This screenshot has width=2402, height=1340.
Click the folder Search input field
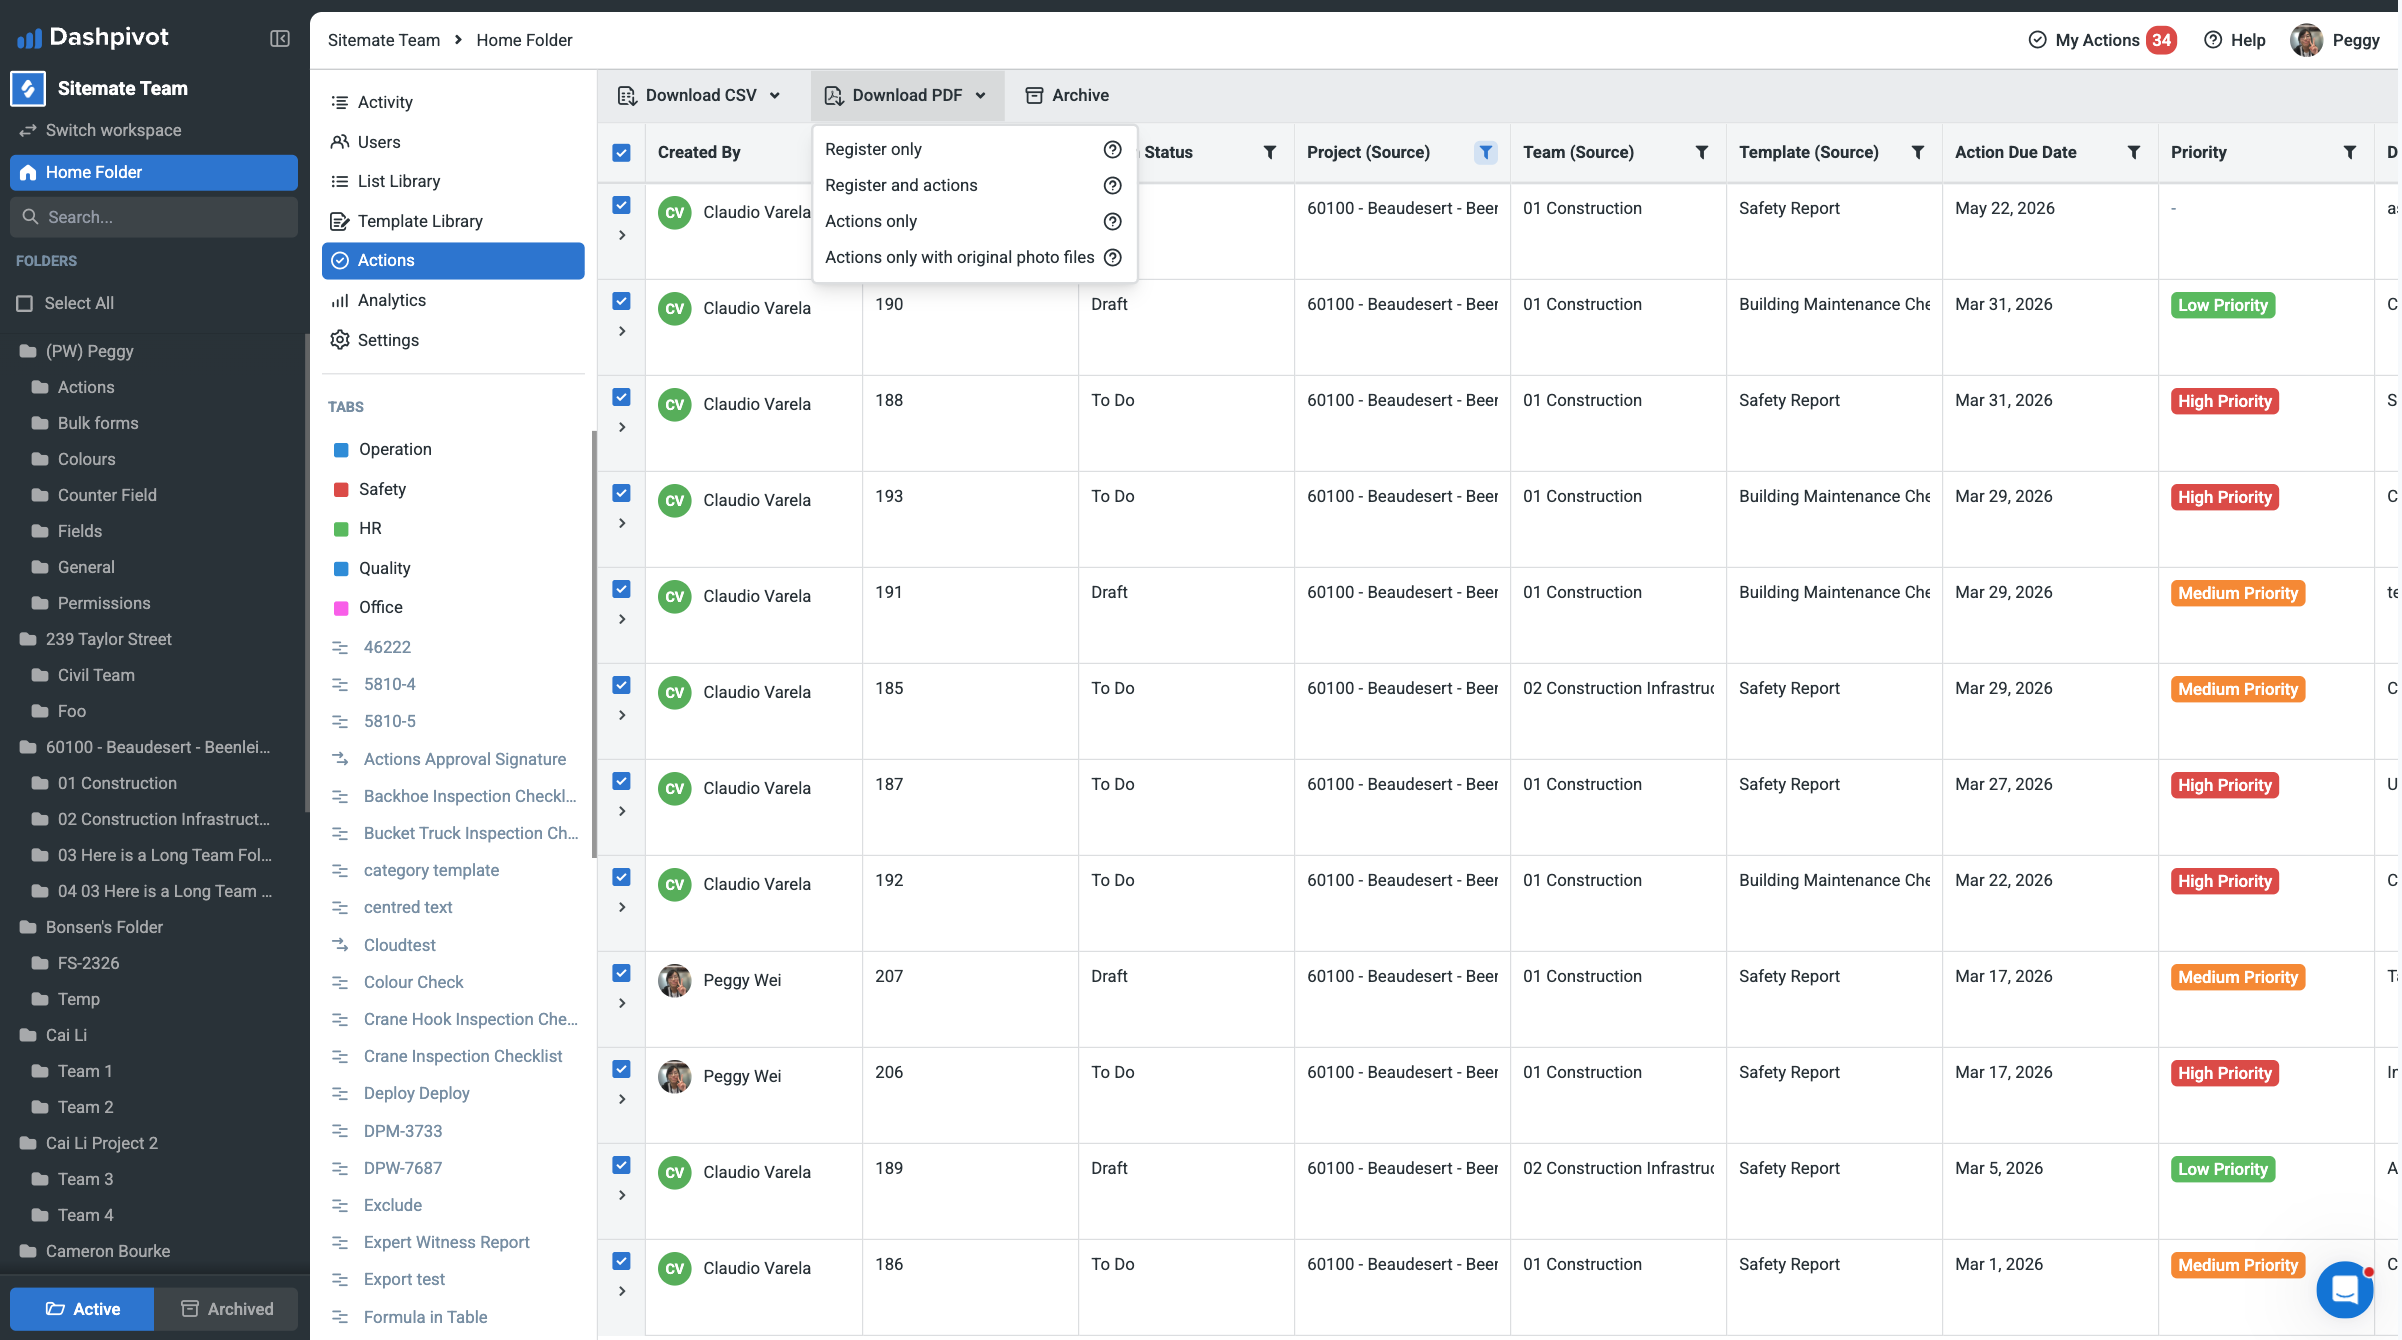point(154,217)
